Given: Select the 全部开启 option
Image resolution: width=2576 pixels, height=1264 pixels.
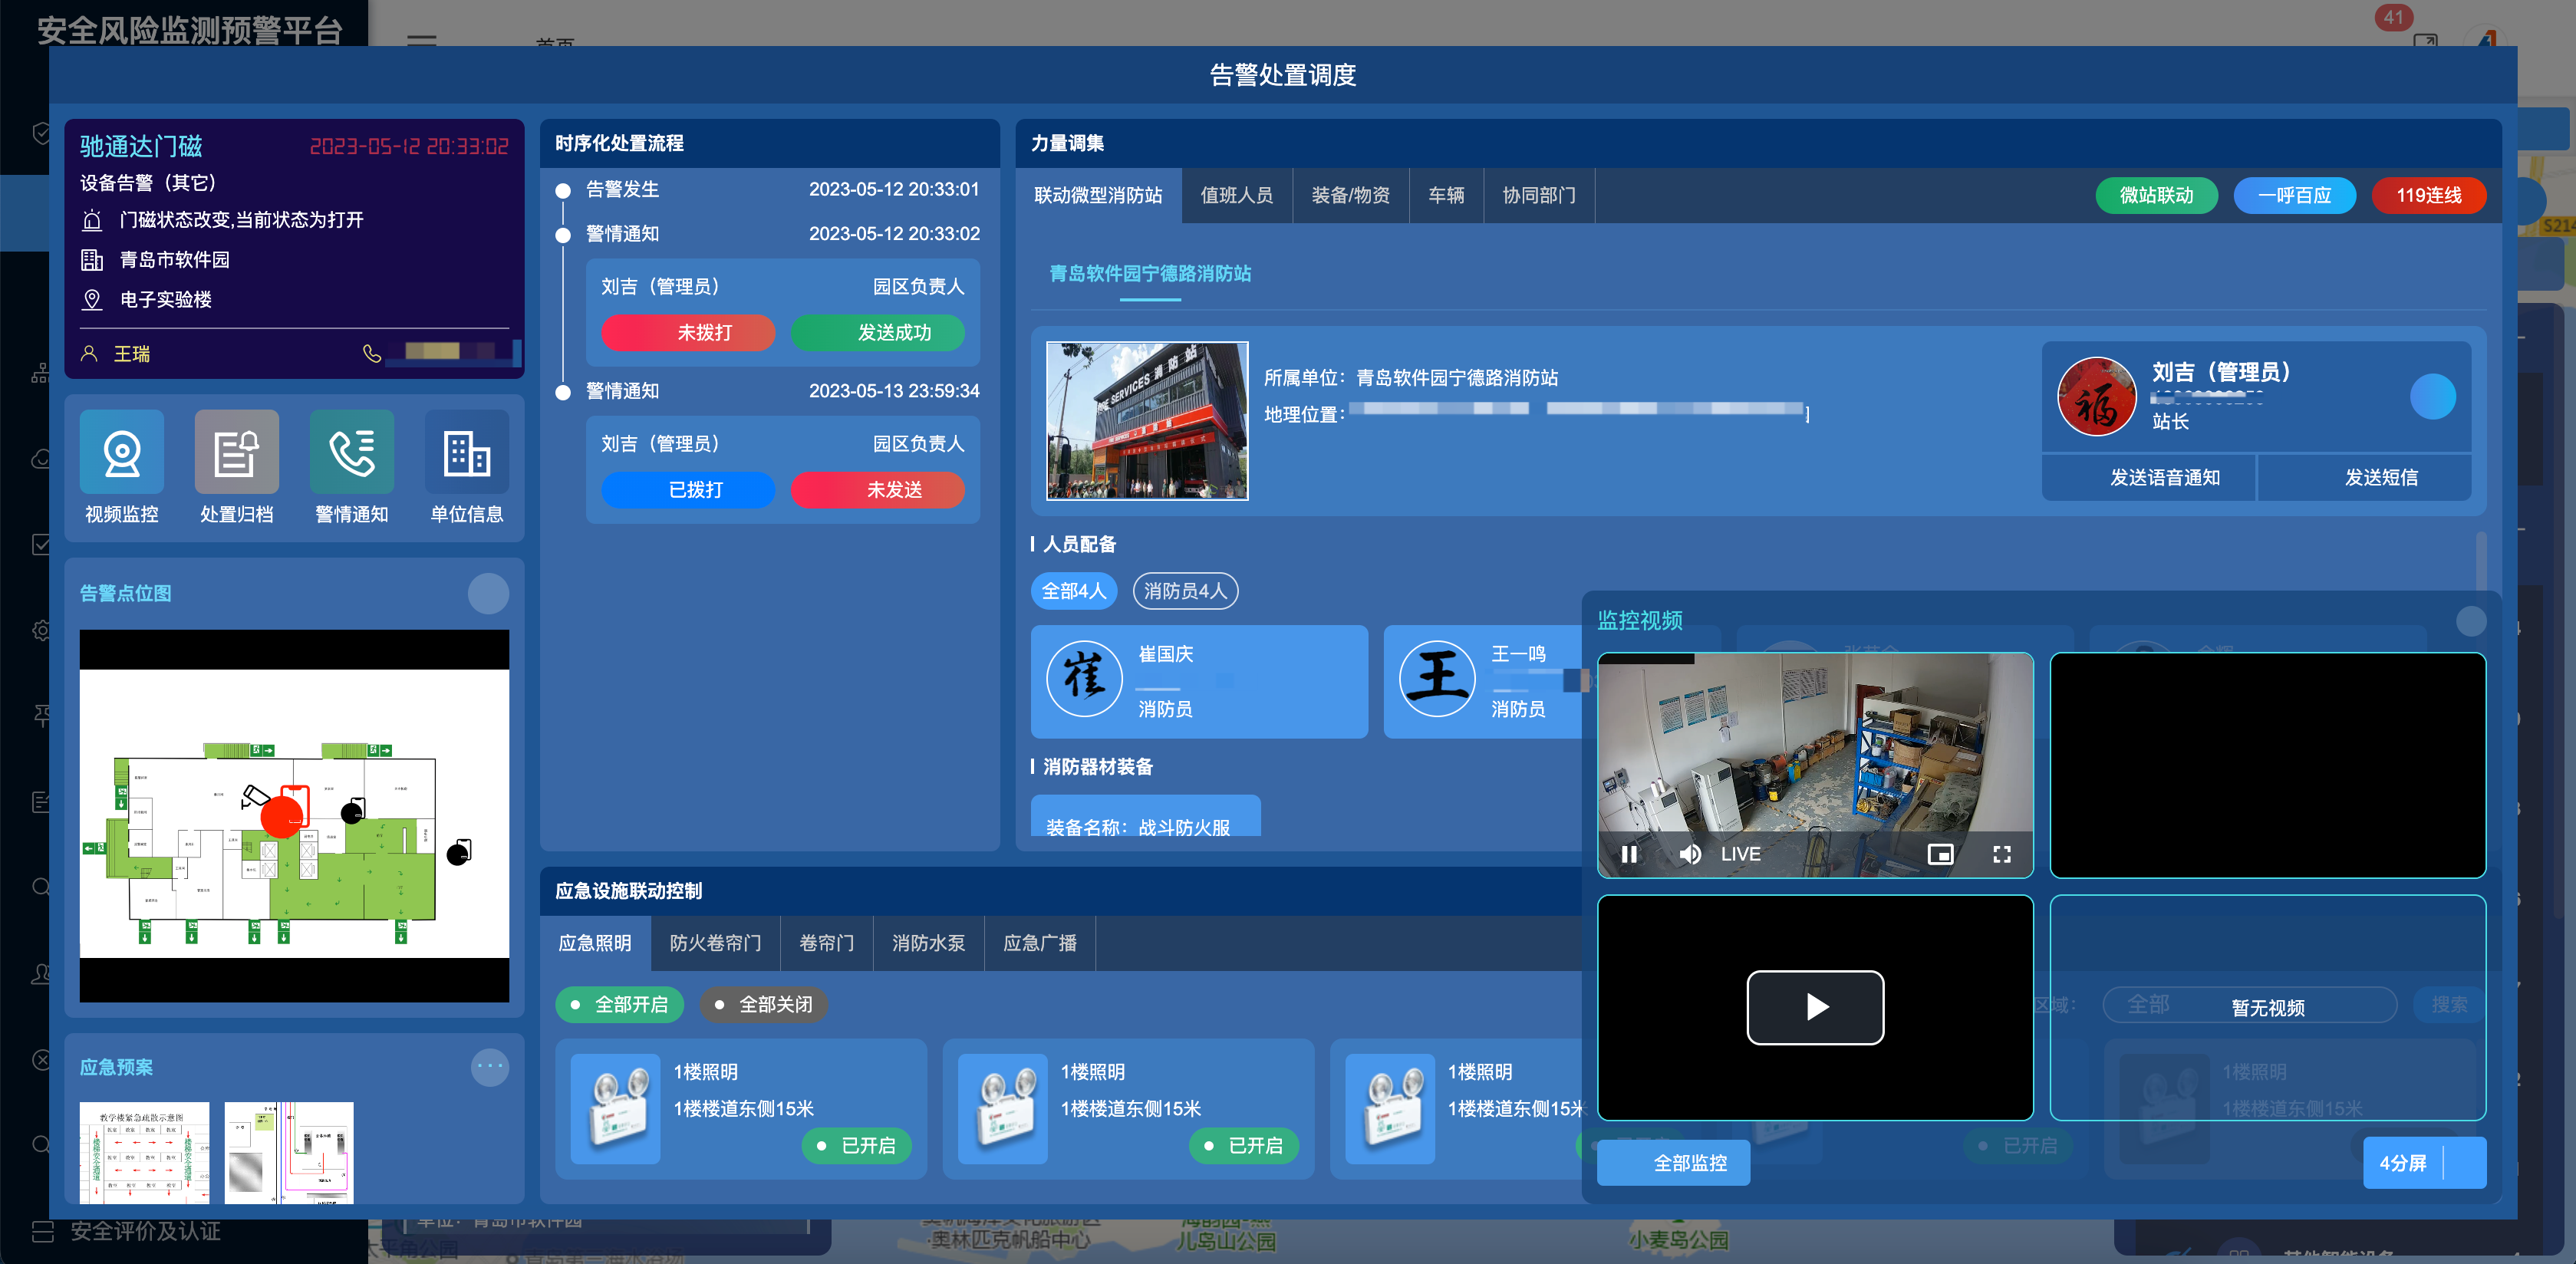Looking at the screenshot, I should [619, 1004].
